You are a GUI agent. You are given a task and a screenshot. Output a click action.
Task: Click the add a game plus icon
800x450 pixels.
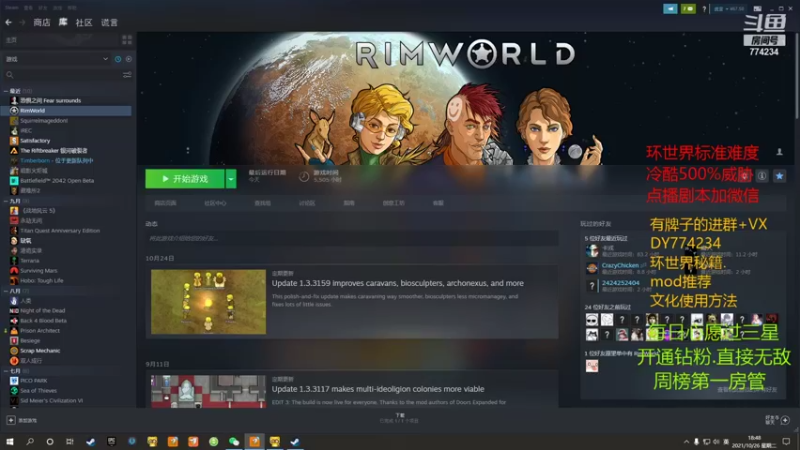point(11,420)
